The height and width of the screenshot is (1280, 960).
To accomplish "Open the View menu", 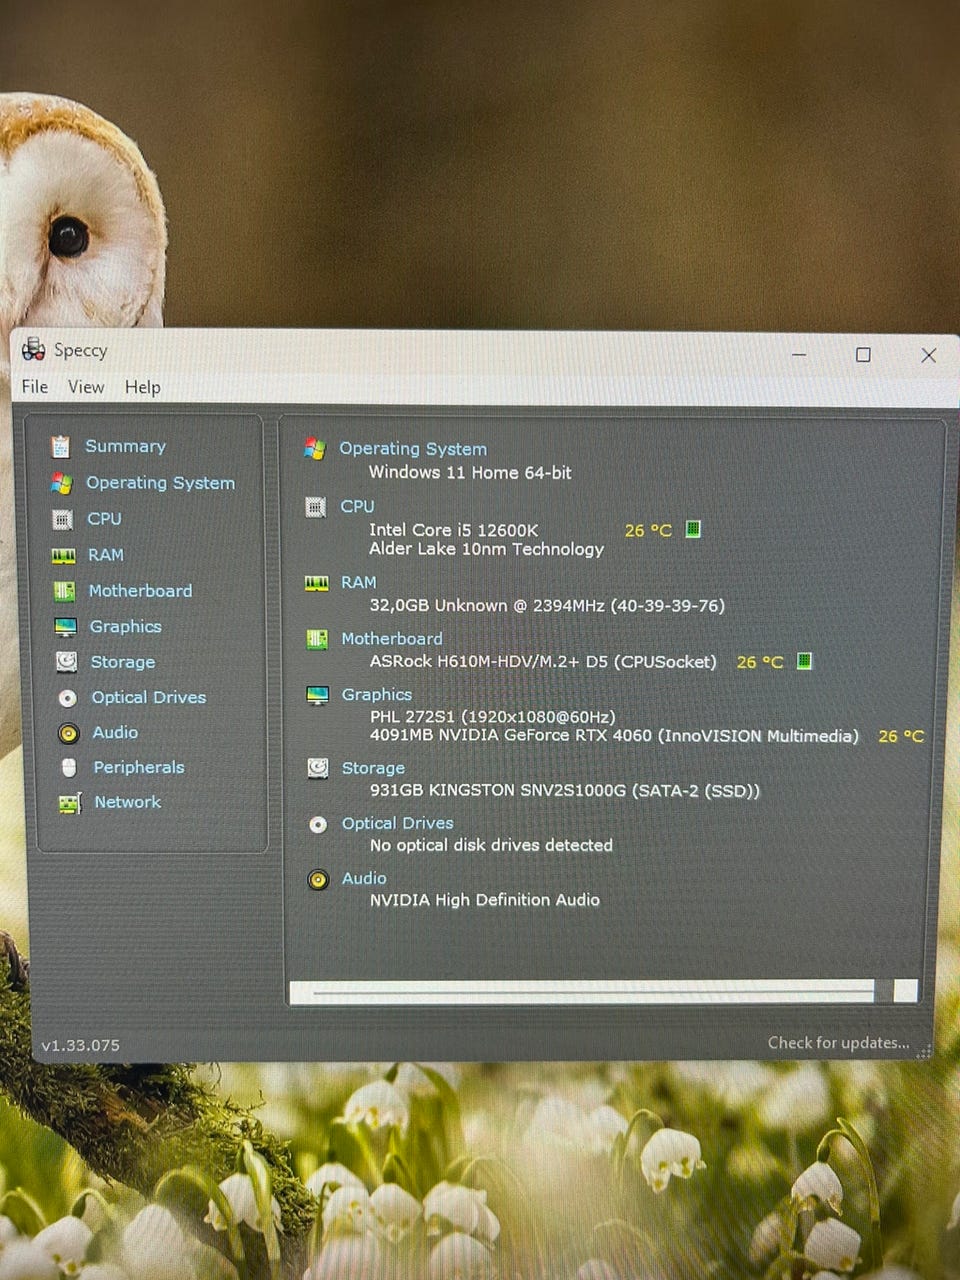I will coord(86,387).
